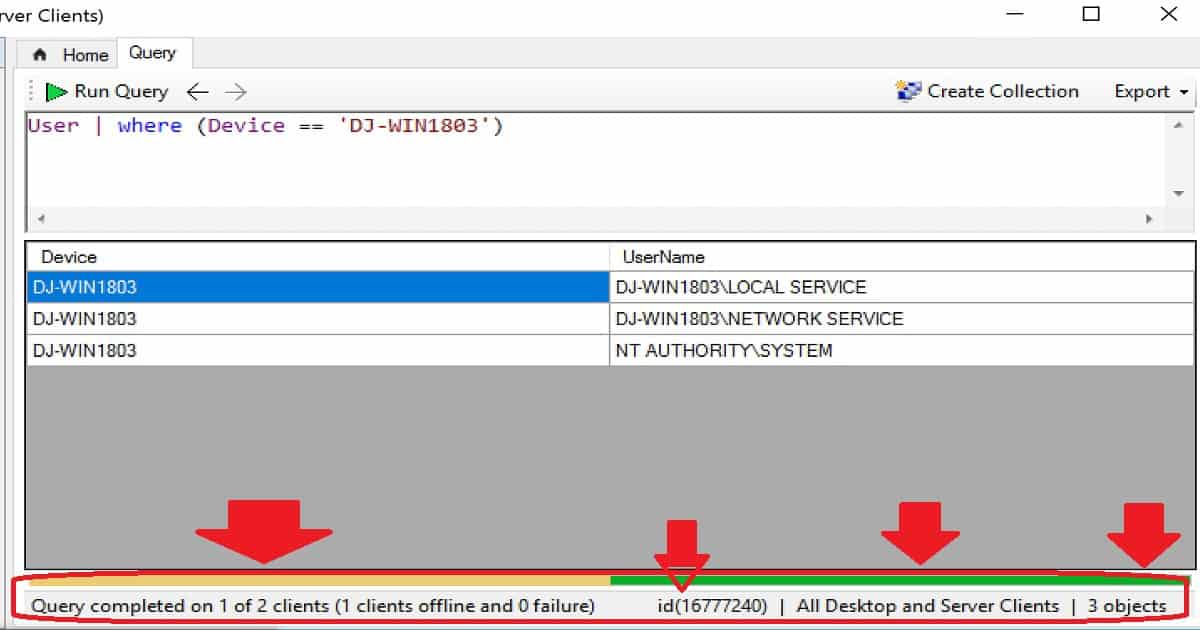The image size is (1200, 630).
Task: Click the forward arrow in query toolbar
Action: 236,92
